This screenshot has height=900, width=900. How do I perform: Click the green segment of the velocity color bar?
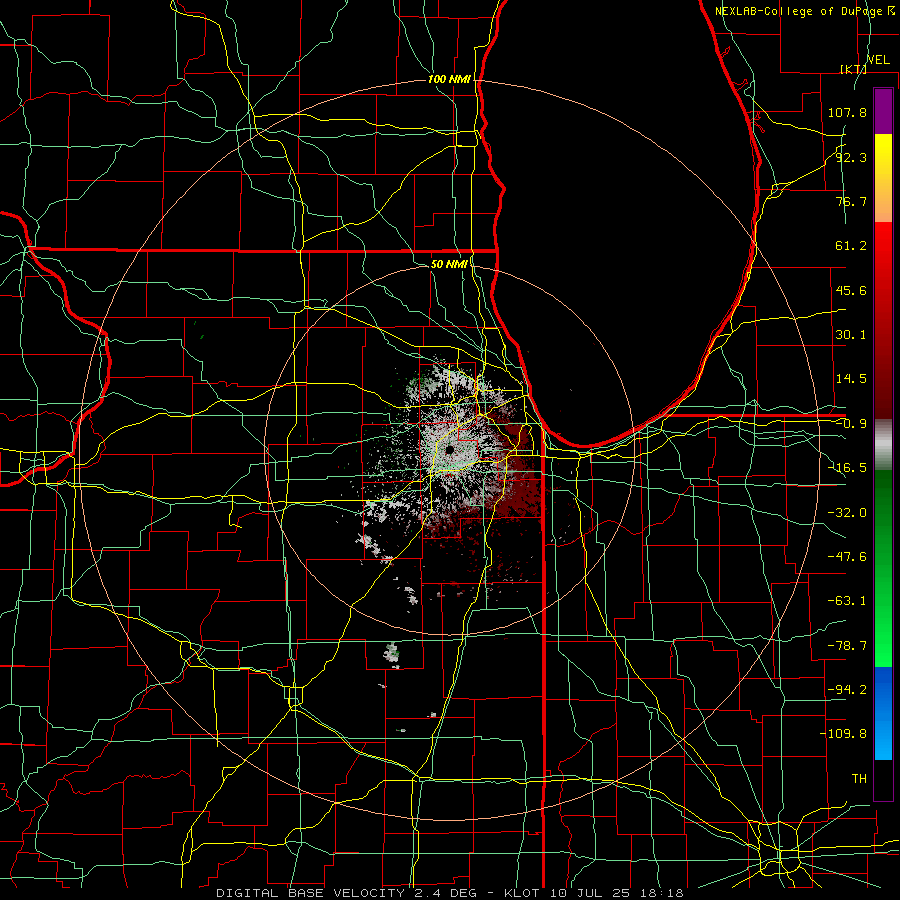883,568
